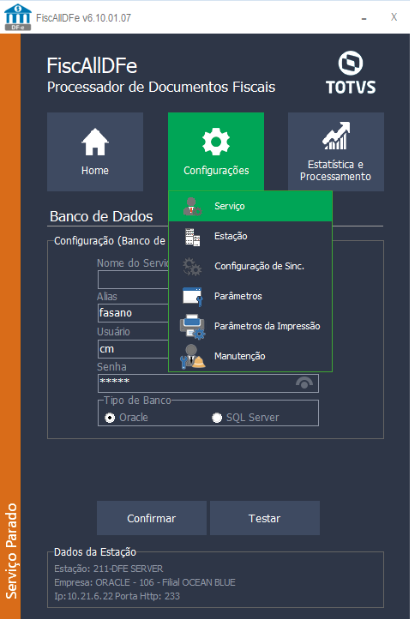Click the Serviço Parado status label
This screenshot has width=410, height=619.
point(11,551)
